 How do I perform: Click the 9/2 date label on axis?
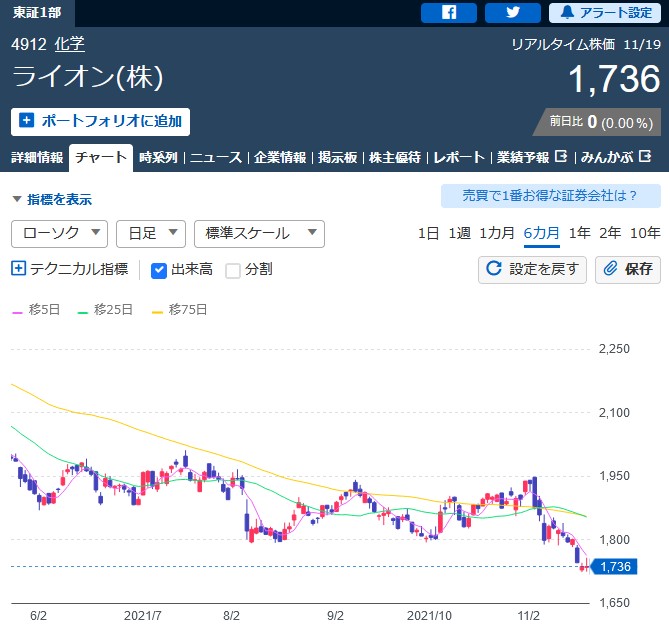pyautogui.click(x=335, y=616)
